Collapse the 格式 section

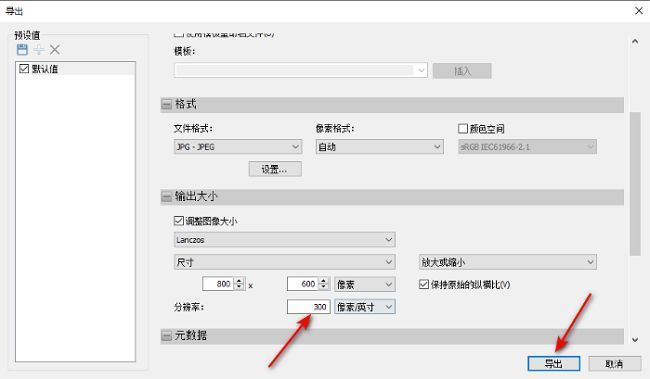coord(167,104)
